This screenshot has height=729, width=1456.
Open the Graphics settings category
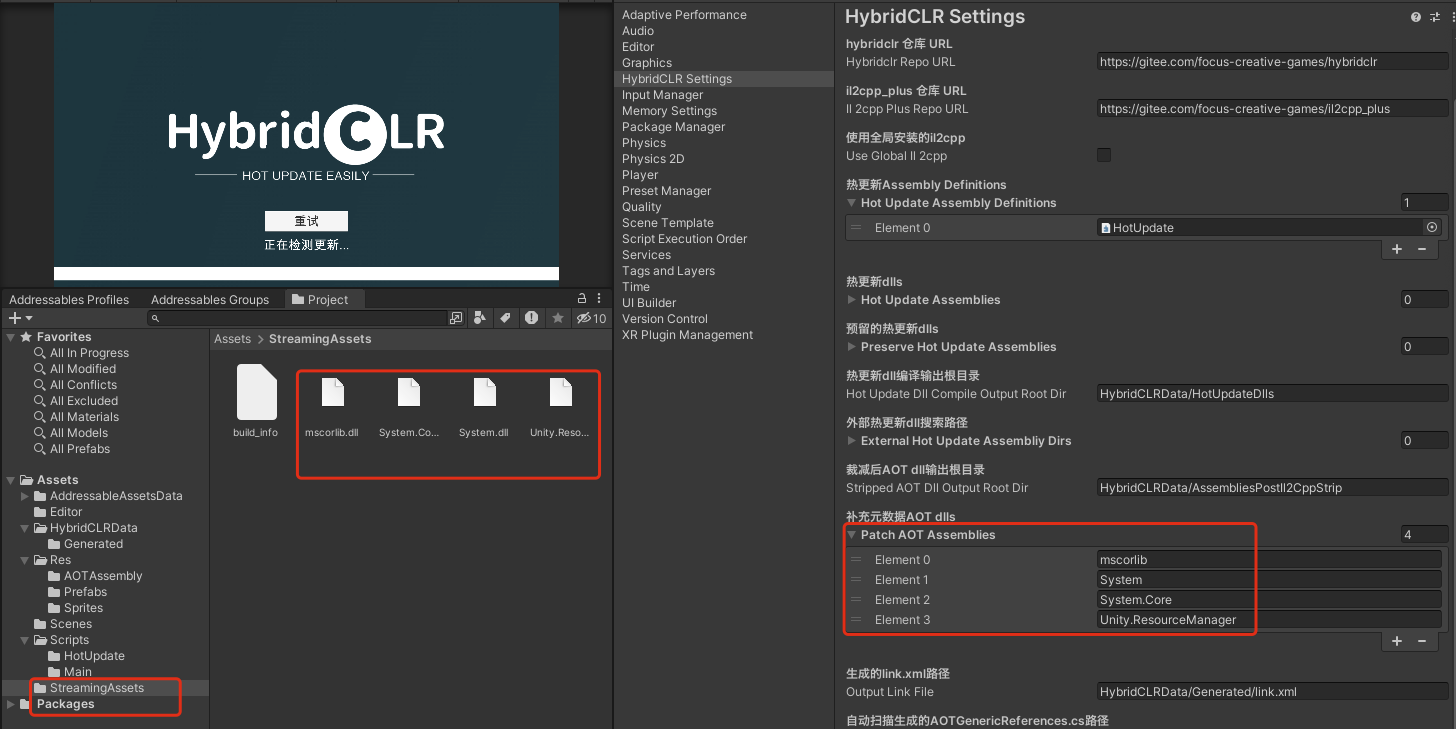point(647,63)
